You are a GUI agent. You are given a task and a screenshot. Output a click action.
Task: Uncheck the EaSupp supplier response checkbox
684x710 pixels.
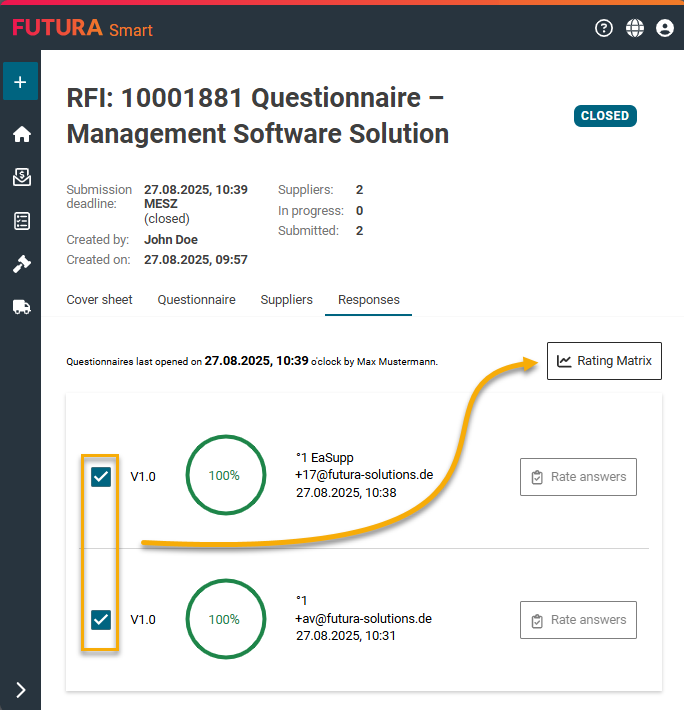click(x=101, y=477)
